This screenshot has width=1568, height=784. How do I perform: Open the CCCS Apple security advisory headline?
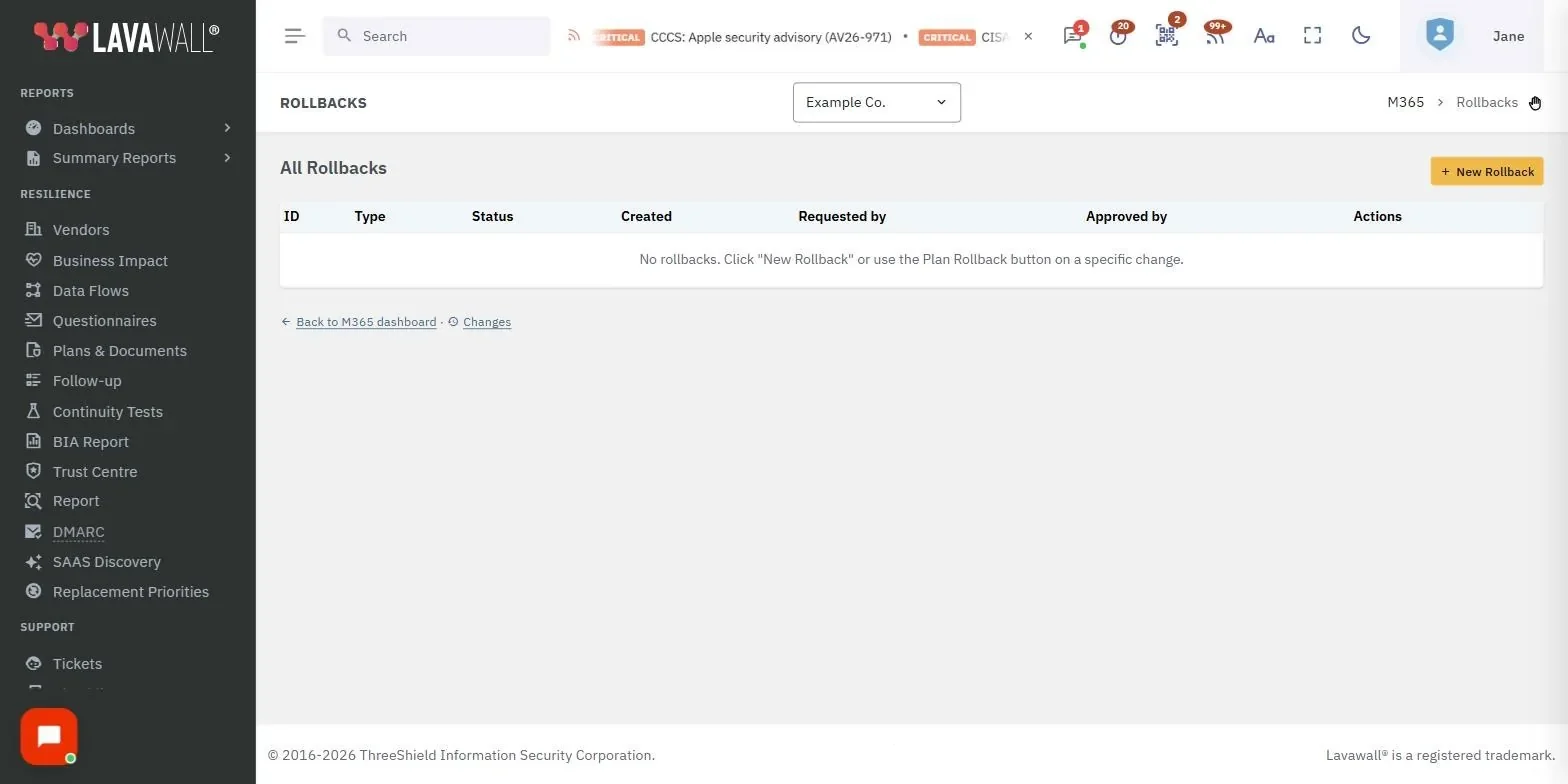tap(771, 37)
